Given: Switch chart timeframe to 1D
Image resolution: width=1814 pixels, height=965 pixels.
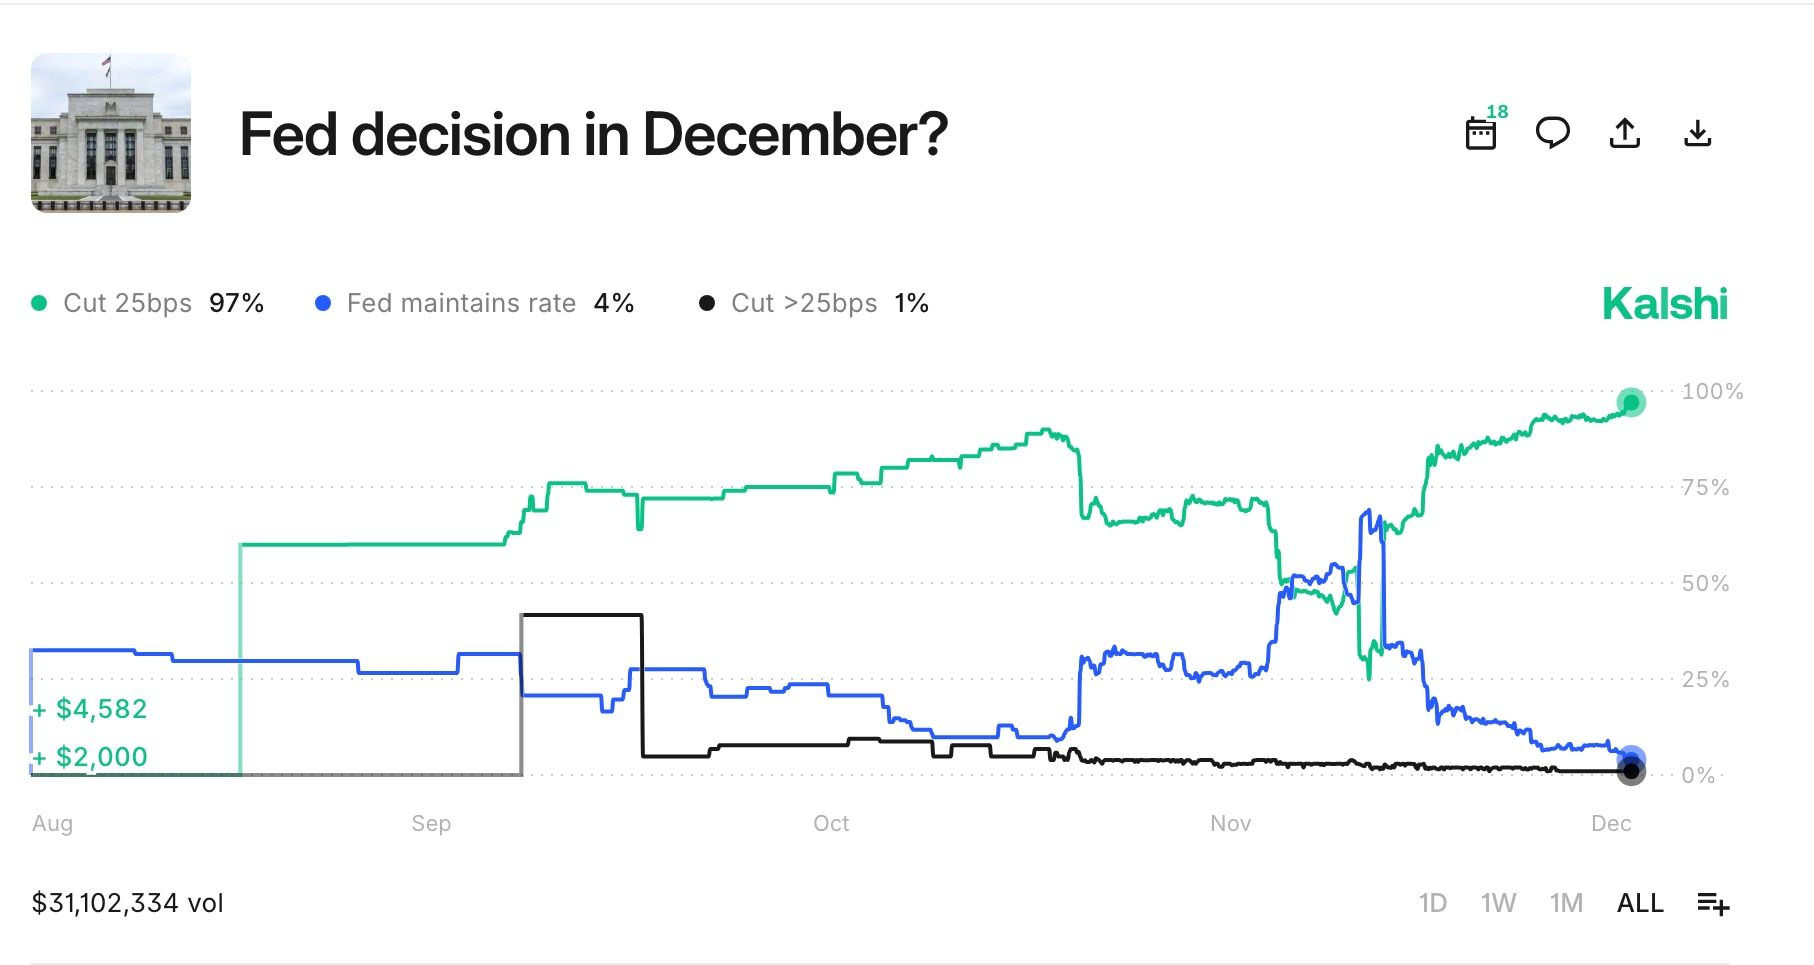Looking at the screenshot, I should 1434,902.
